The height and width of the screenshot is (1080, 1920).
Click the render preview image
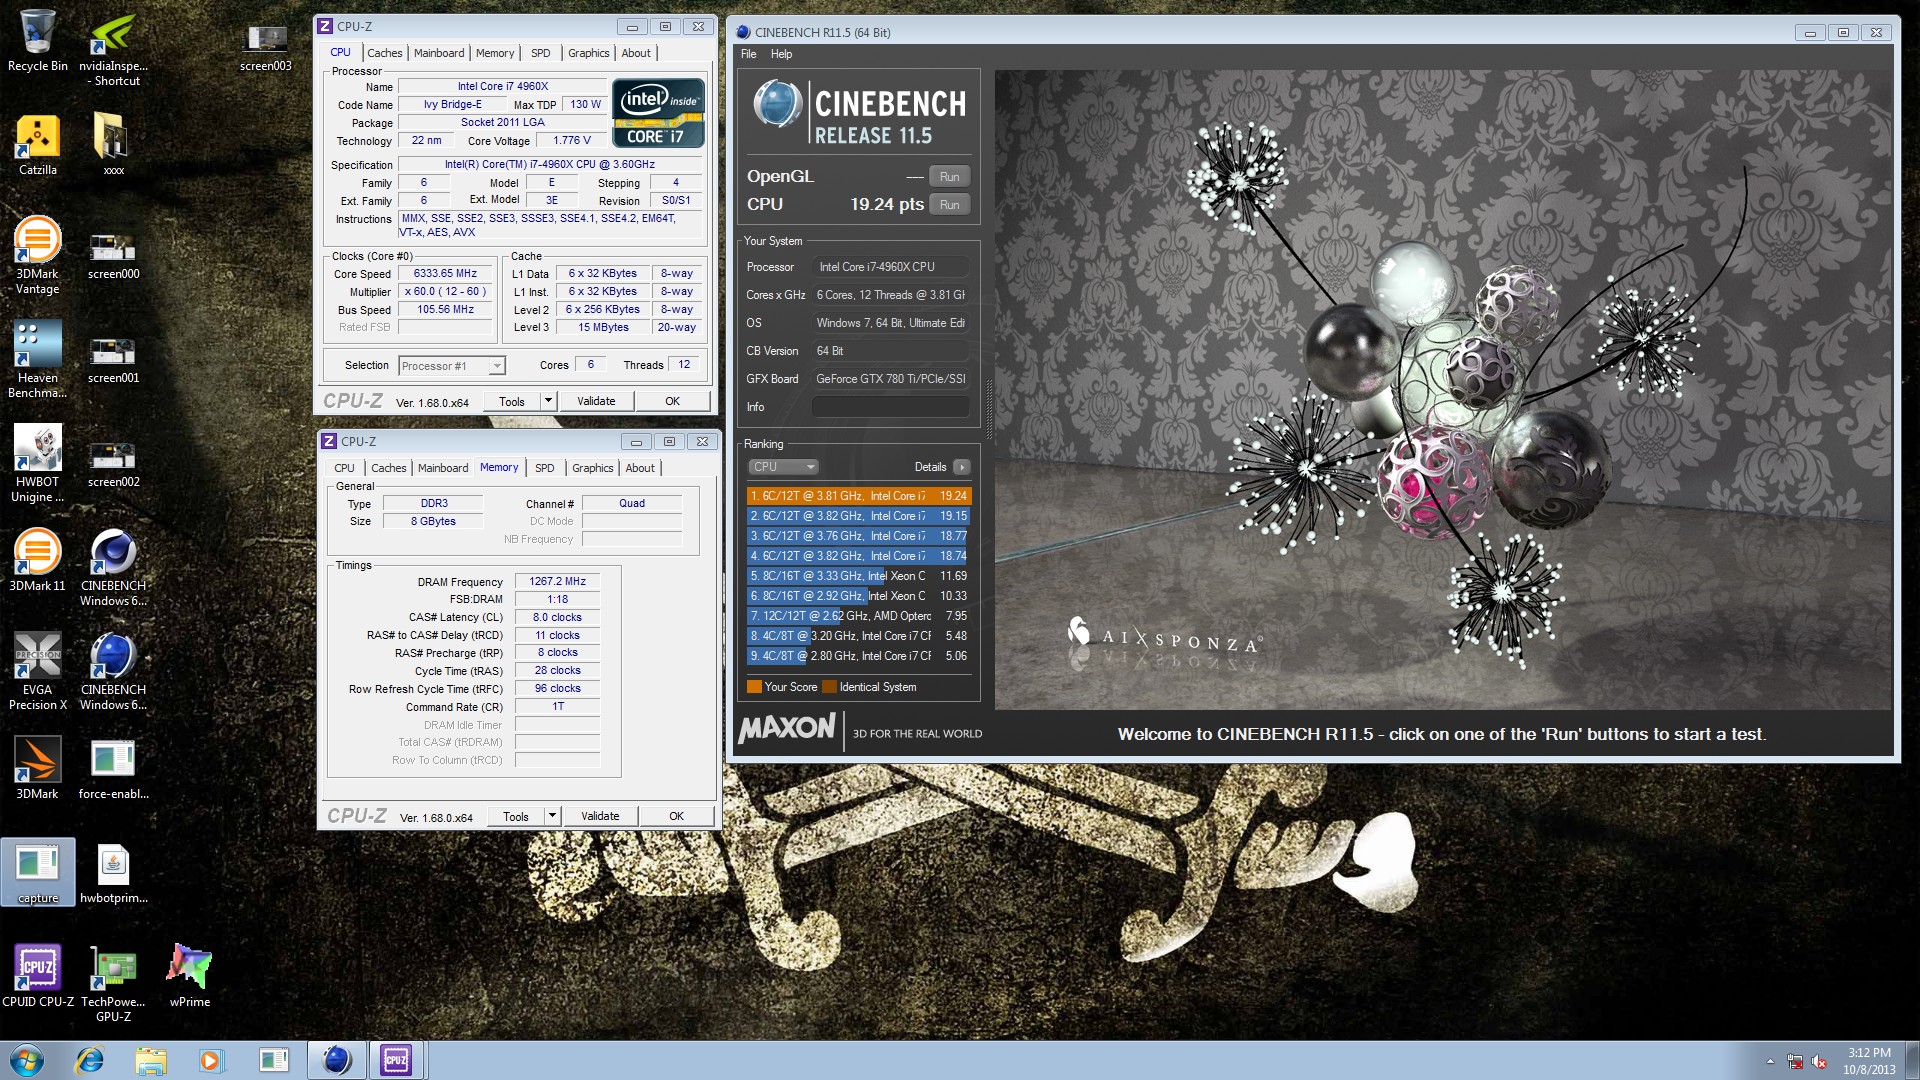[x=1443, y=390]
